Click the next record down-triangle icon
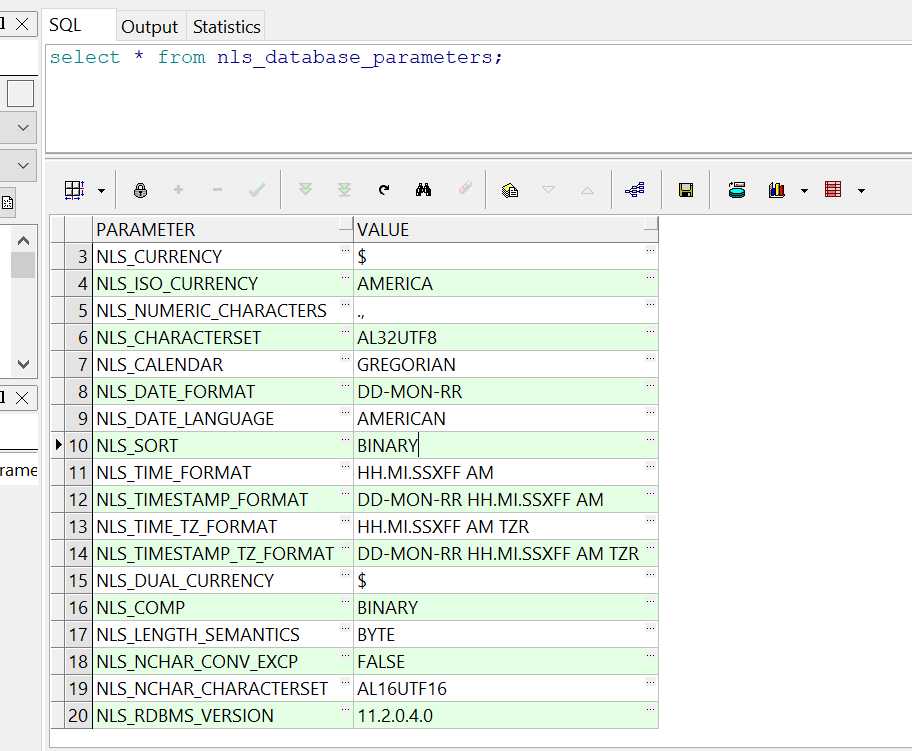Screen dimensions: 912x751 (x=548, y=190)
